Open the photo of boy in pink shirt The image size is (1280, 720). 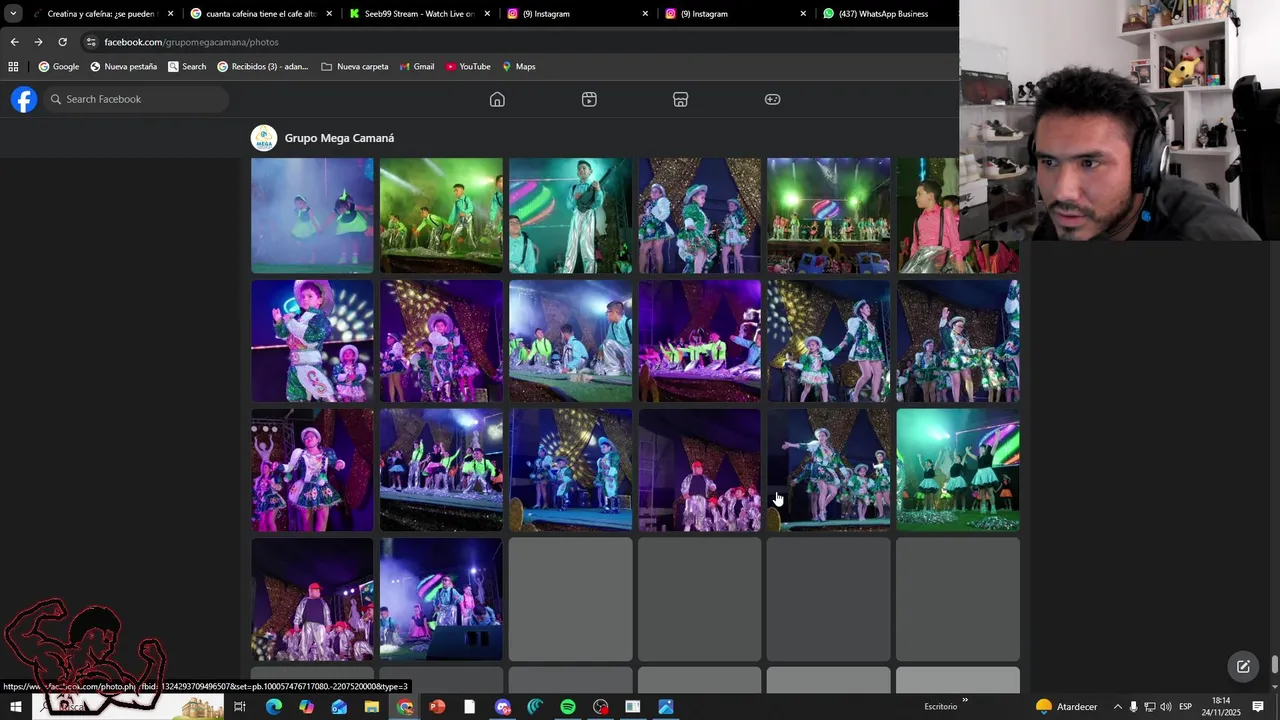(x=958, y=215)
